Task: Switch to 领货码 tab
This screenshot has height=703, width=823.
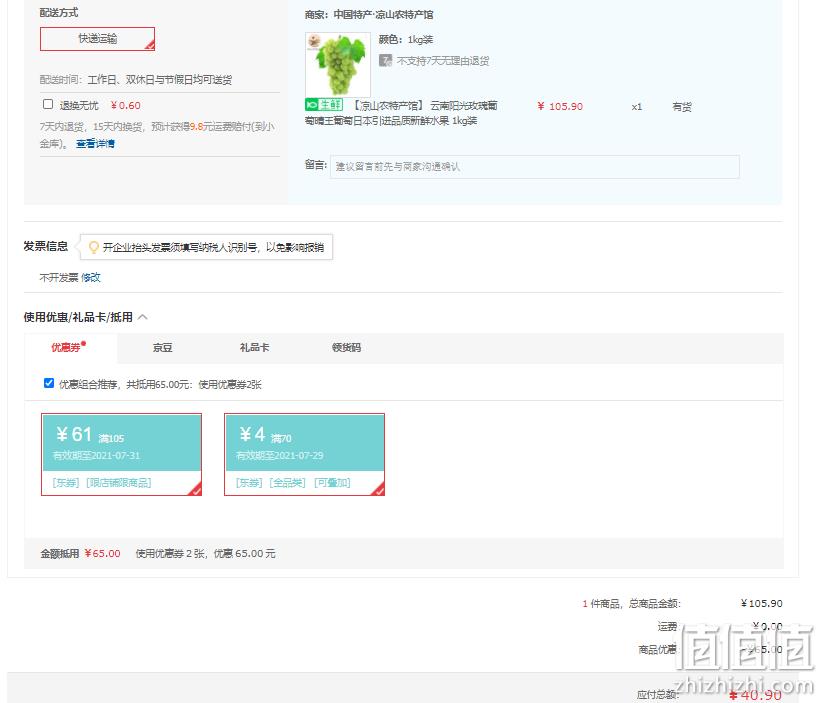Action: coord(346,348)
